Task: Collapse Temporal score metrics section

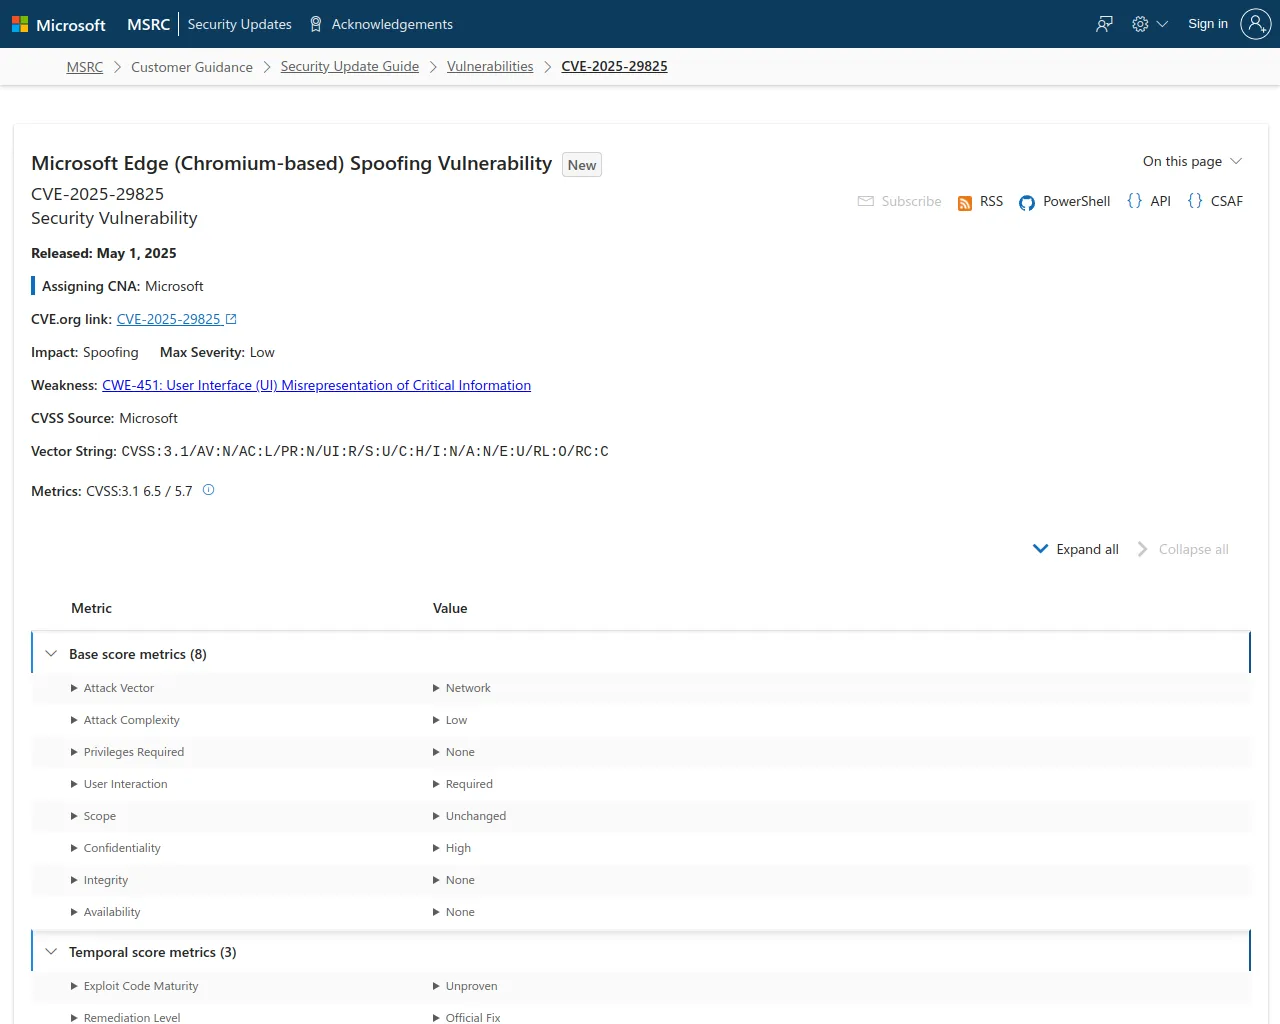Action: click(51, 952)
